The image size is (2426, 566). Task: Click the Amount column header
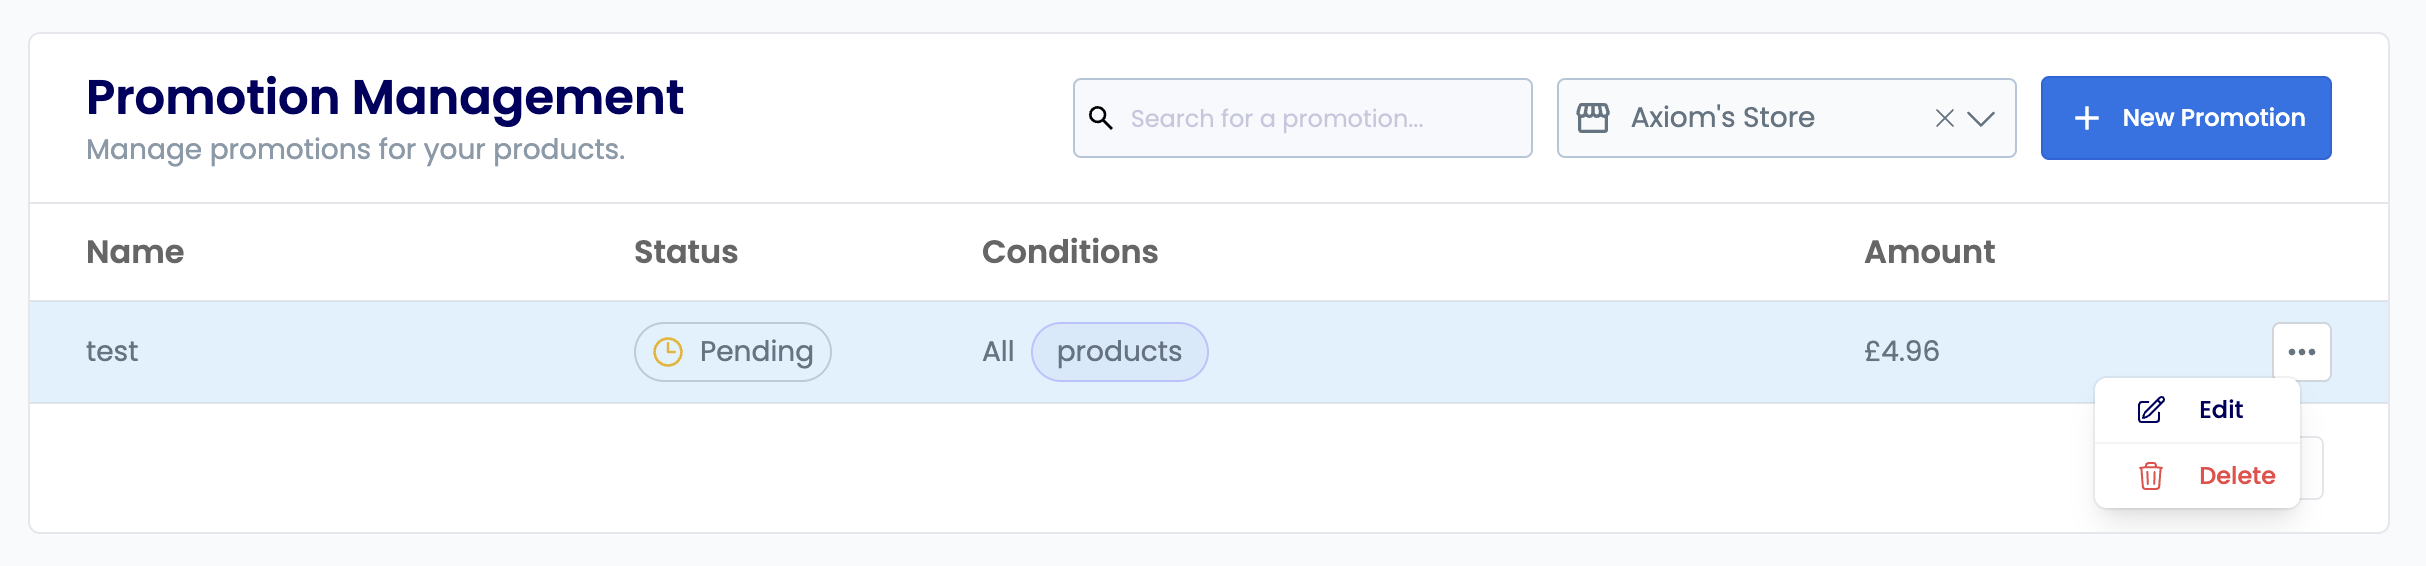(1929, 252)
